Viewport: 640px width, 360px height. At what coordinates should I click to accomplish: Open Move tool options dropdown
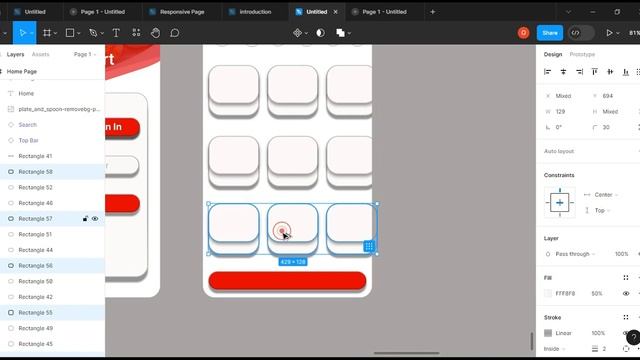31,33
